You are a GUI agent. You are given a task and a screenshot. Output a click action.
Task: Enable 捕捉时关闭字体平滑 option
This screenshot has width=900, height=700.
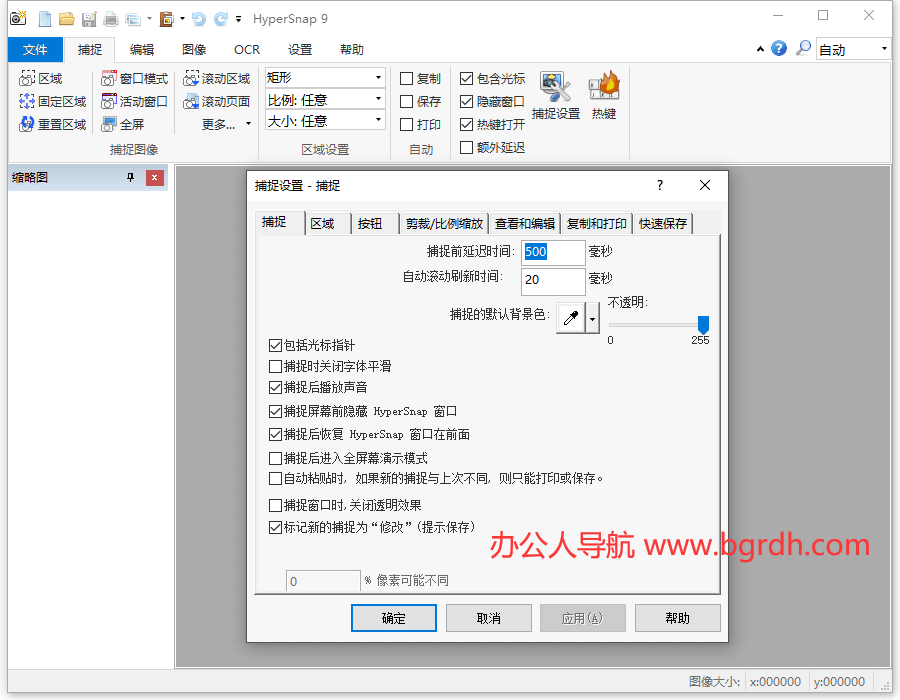[275, 366]
